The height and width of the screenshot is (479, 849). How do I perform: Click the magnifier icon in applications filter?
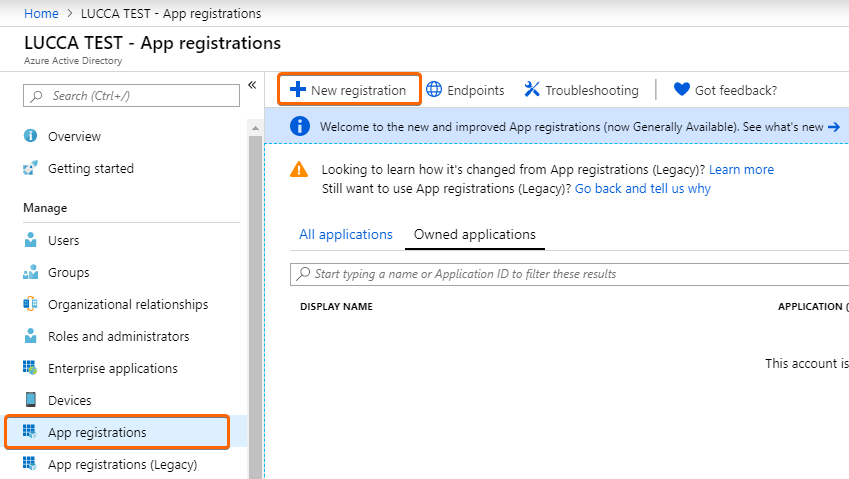pos(304,273)
